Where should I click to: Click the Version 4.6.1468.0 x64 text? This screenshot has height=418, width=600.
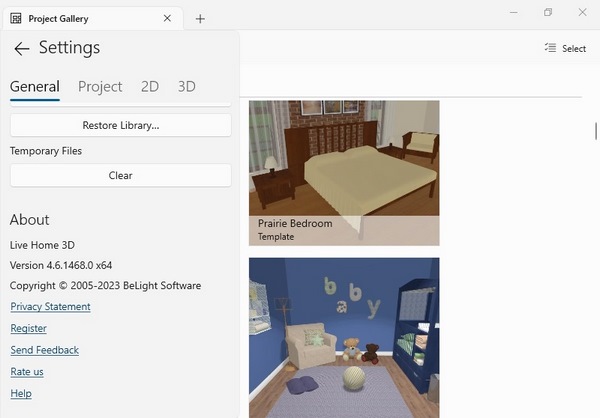pyautogui.click(x=61, y=265)
